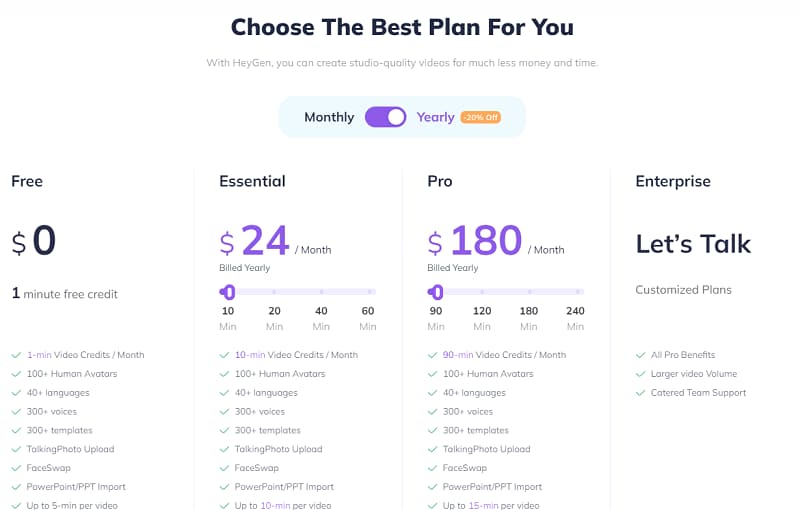Click the Let's Talk enterprise text
Viewport: 800px width, 510px height.
[693, 243]
